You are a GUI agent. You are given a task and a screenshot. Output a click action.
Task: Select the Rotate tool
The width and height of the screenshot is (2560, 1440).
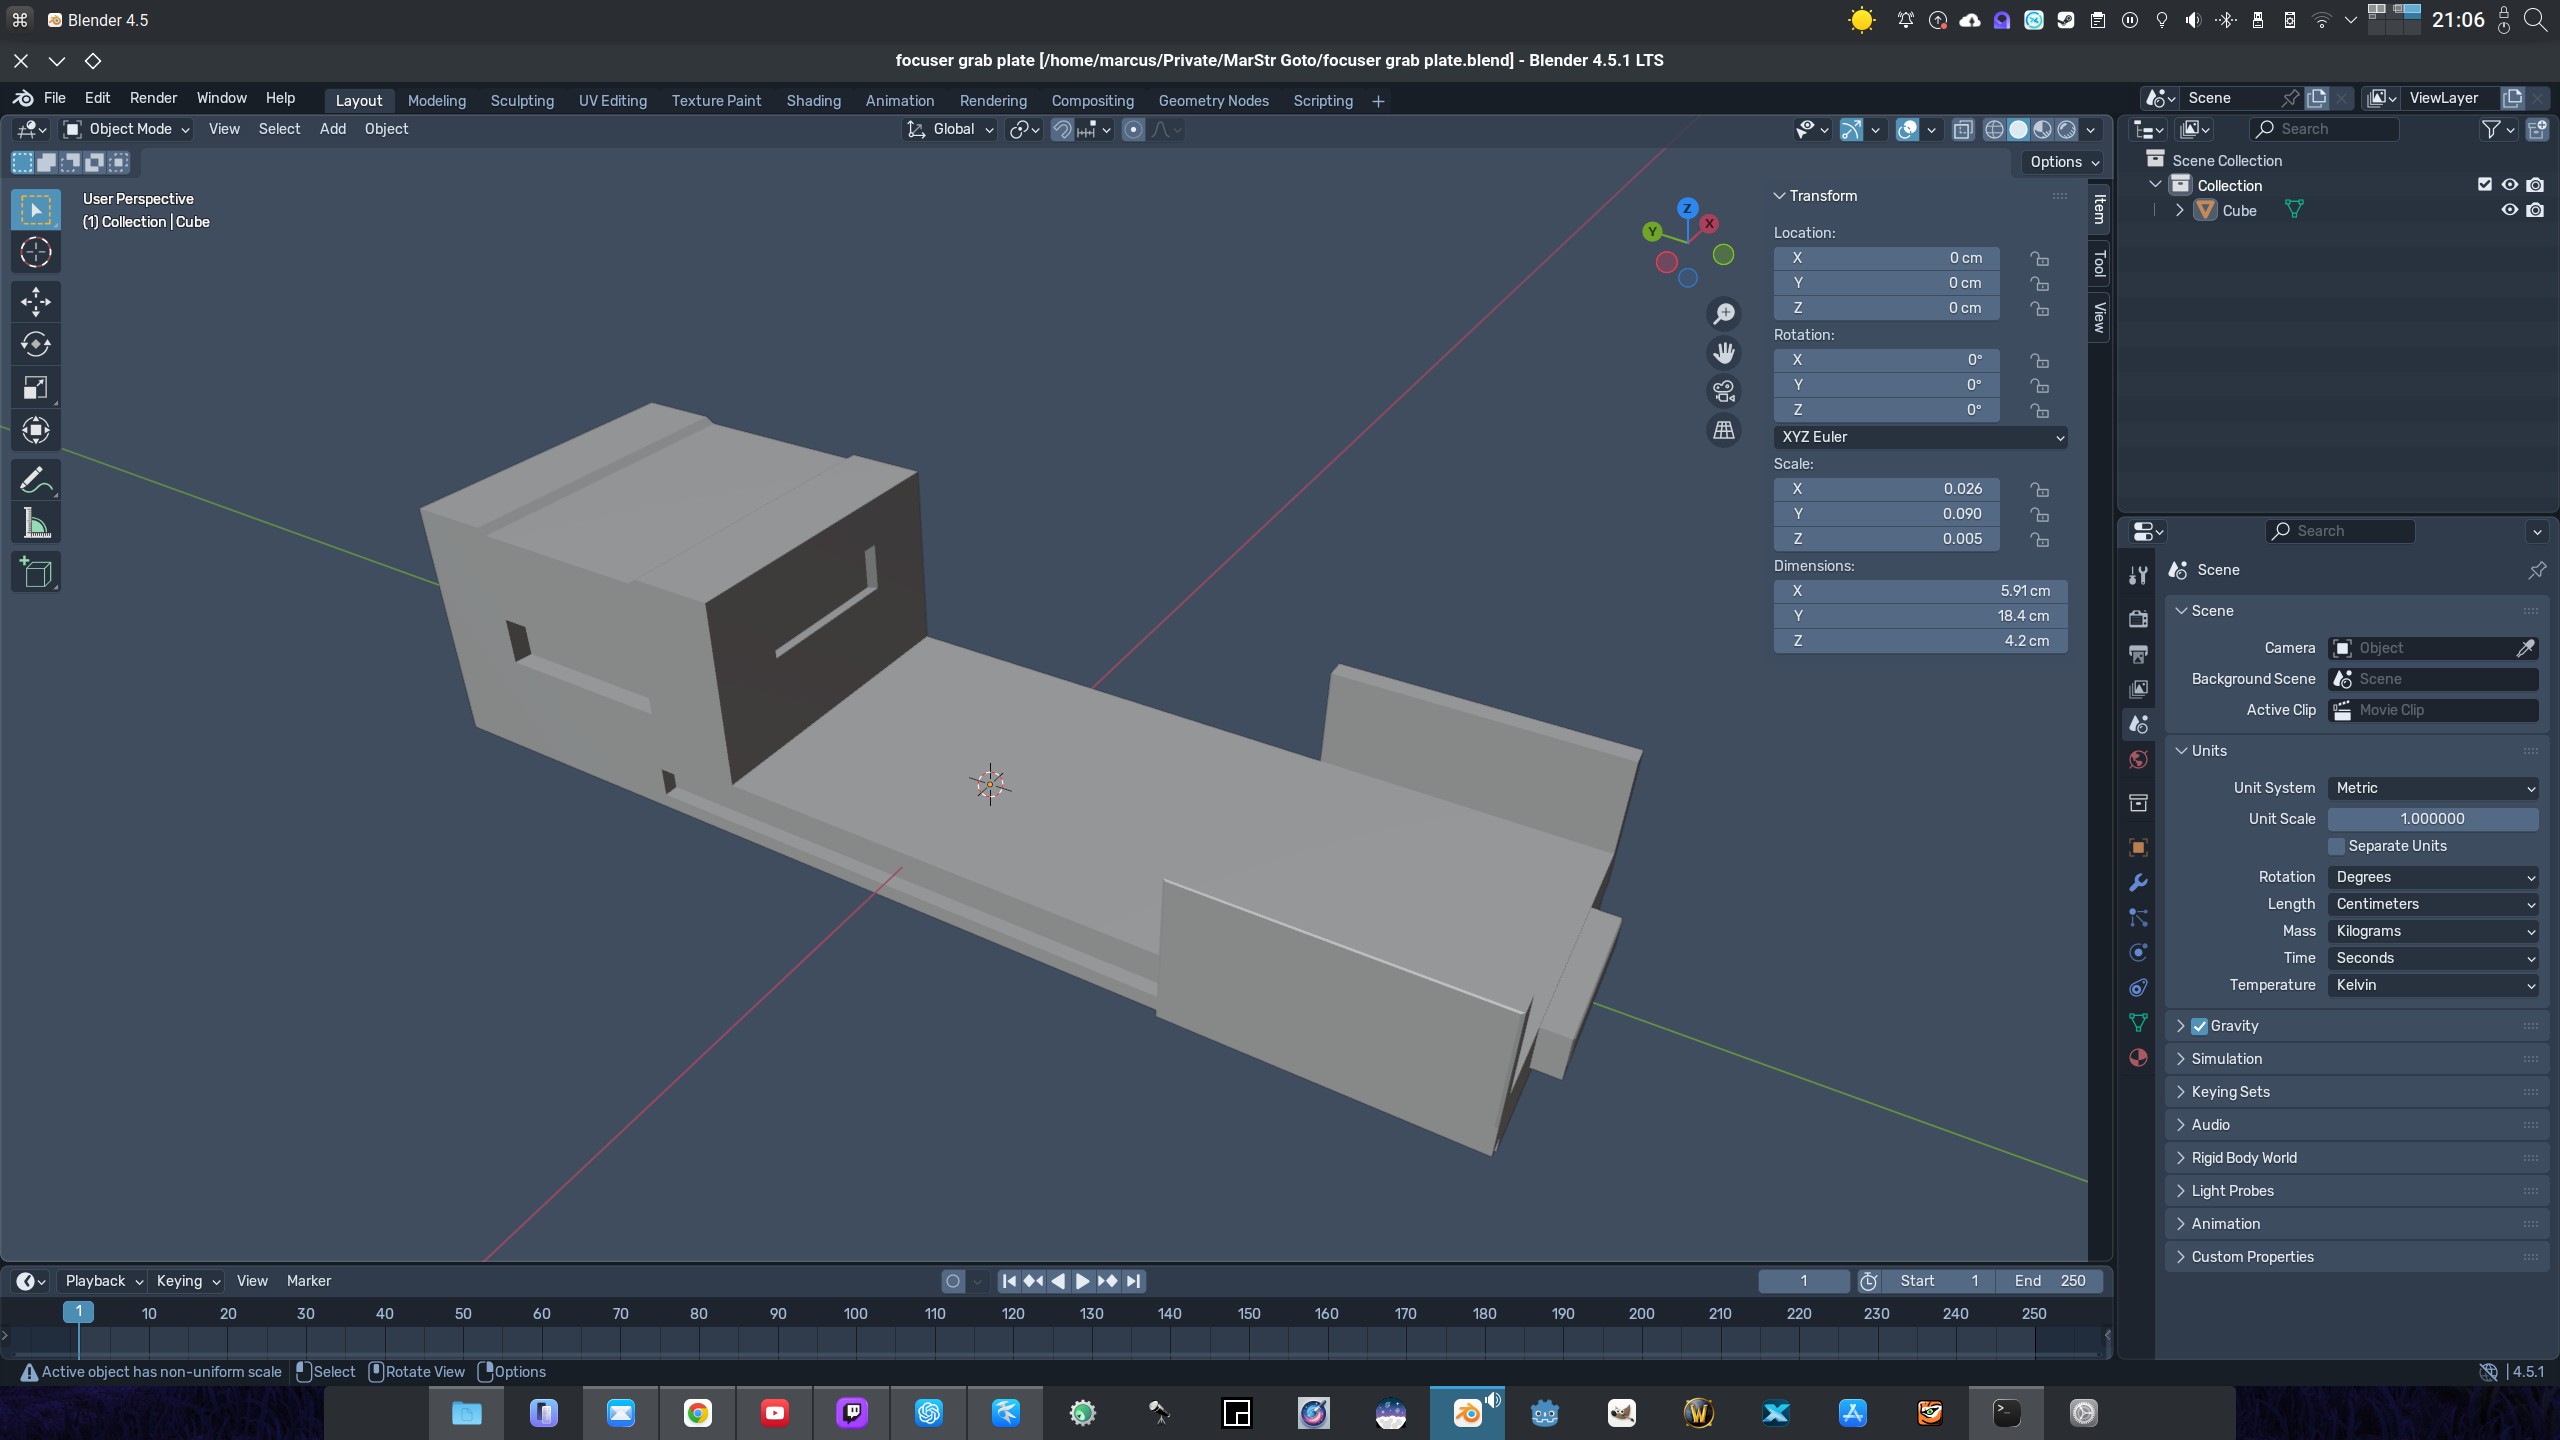pos(36,344)
